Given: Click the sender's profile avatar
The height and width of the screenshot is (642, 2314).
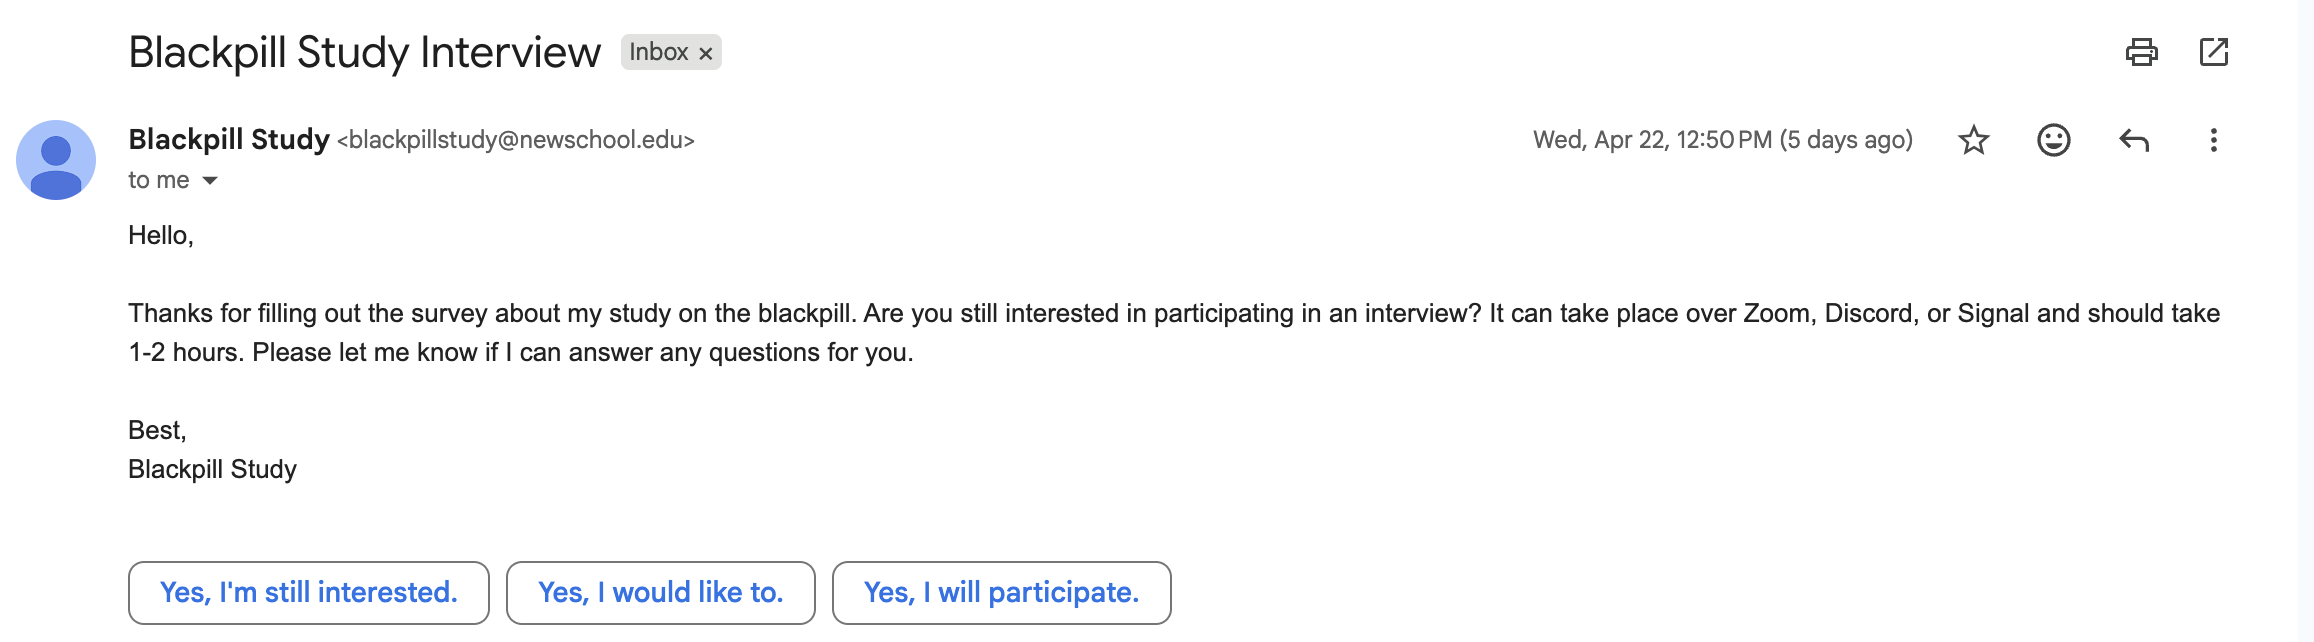Looking at the screenshot, I should coord(56,160).
